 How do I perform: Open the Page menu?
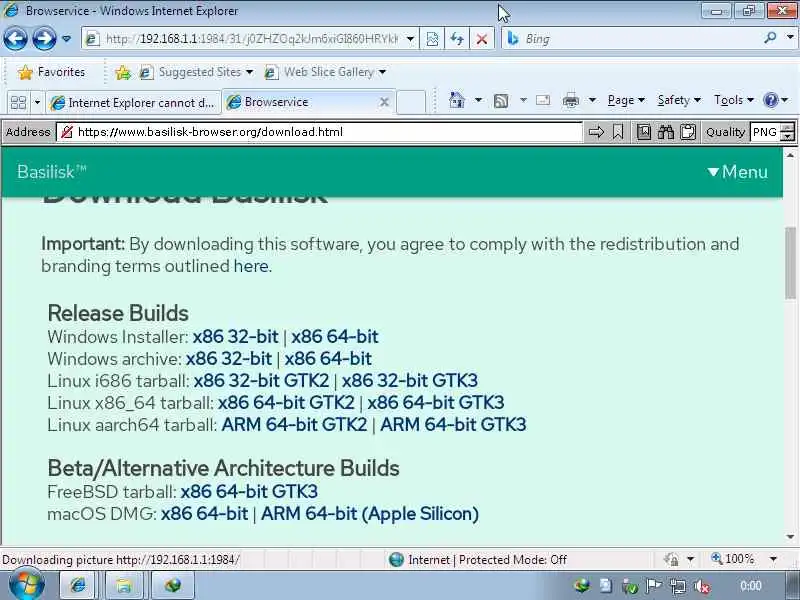click(x=626, y=100)
